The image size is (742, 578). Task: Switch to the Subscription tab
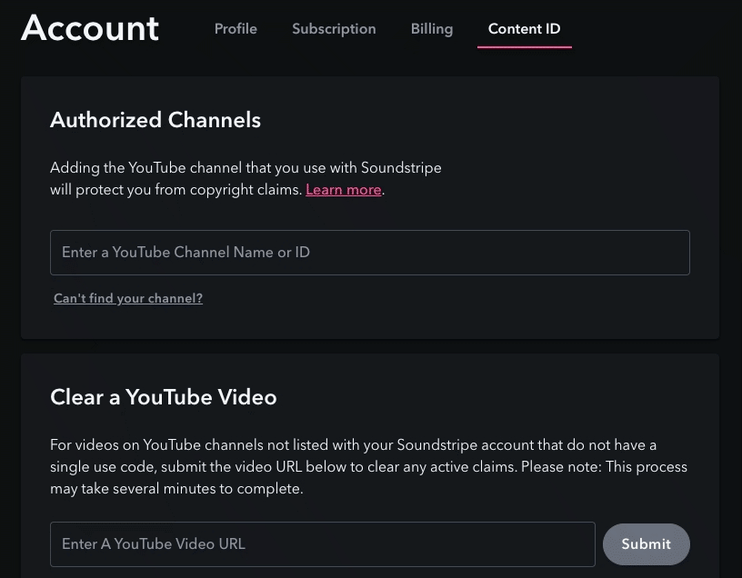[x=334, y=29]
